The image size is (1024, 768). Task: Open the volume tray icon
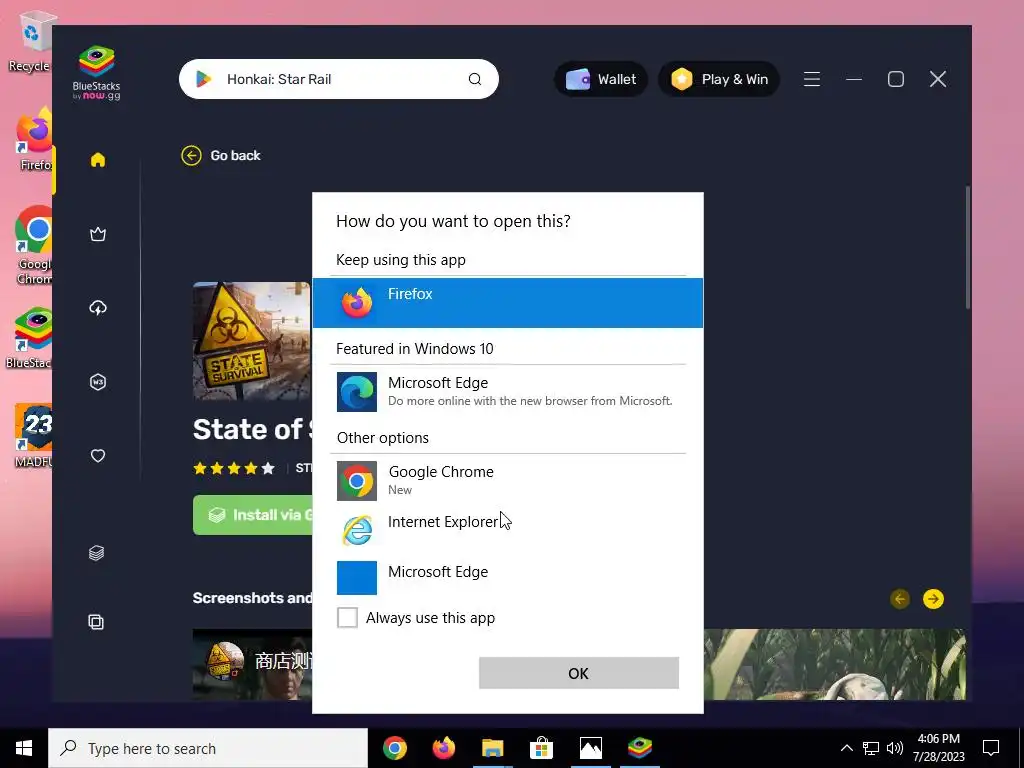click(x=895, y=748)
